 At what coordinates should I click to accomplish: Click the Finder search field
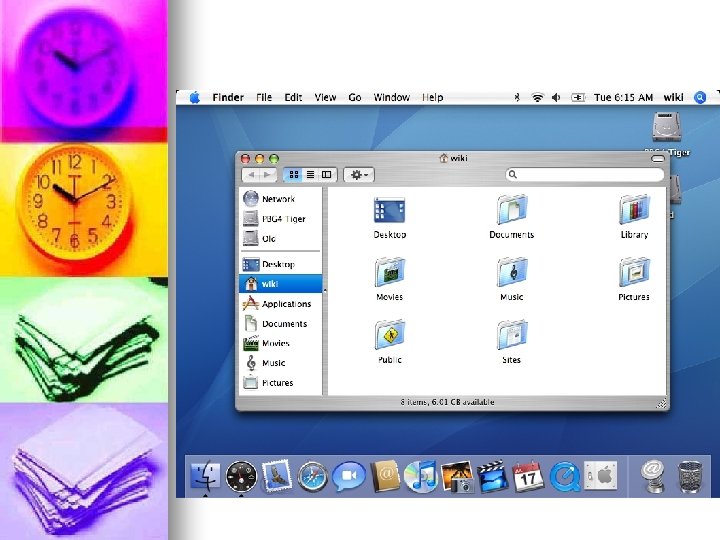coord(585,174)
